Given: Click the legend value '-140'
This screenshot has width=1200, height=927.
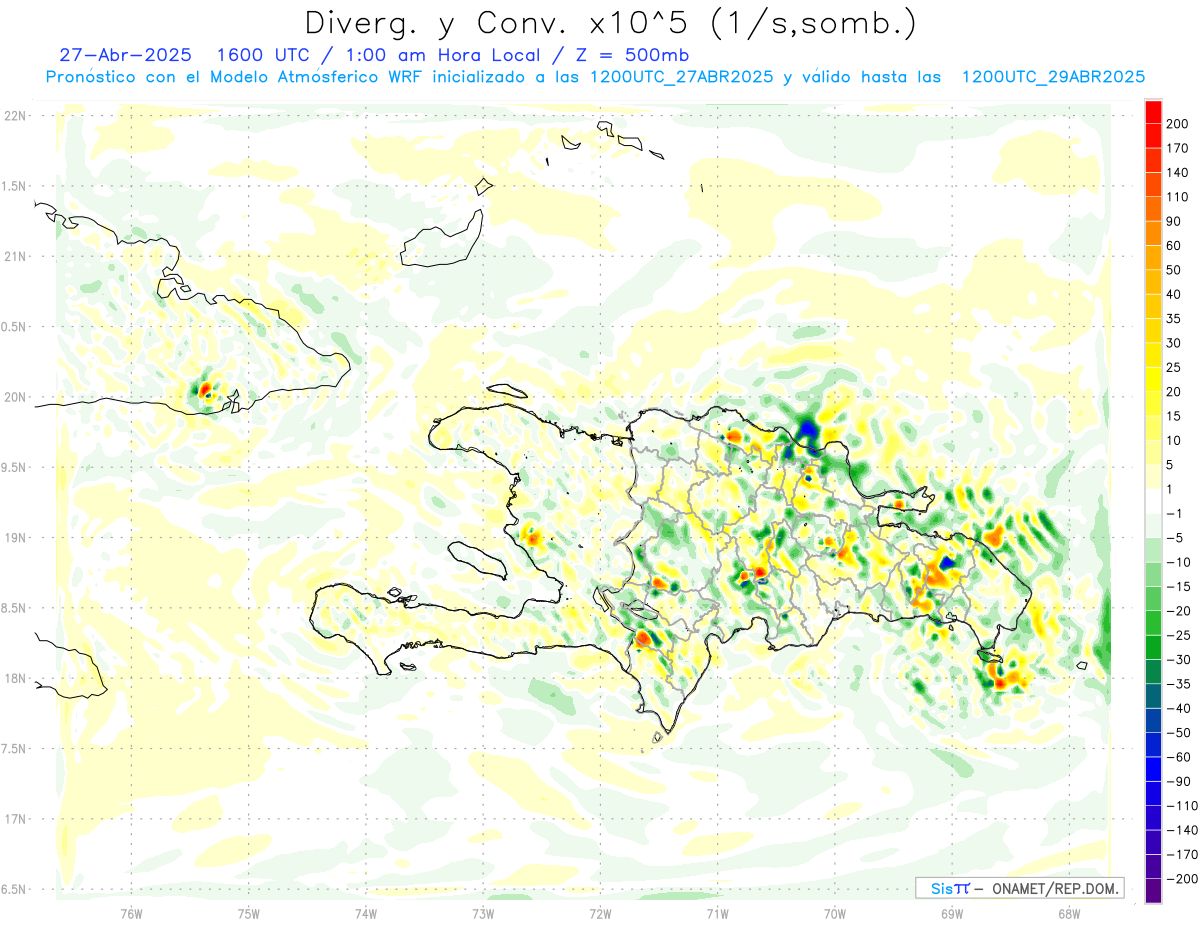Looking at the screenshot, I should point(1182,831).
